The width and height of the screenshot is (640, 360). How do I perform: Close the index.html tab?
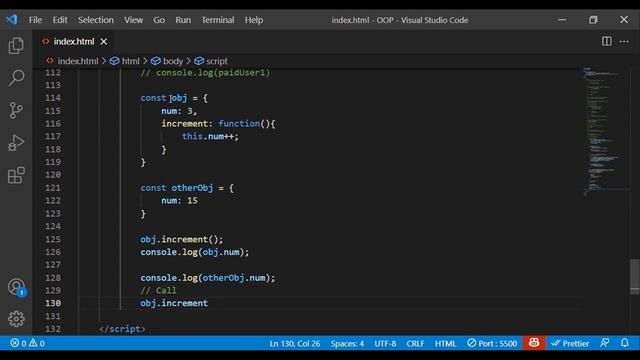point(104,42)
